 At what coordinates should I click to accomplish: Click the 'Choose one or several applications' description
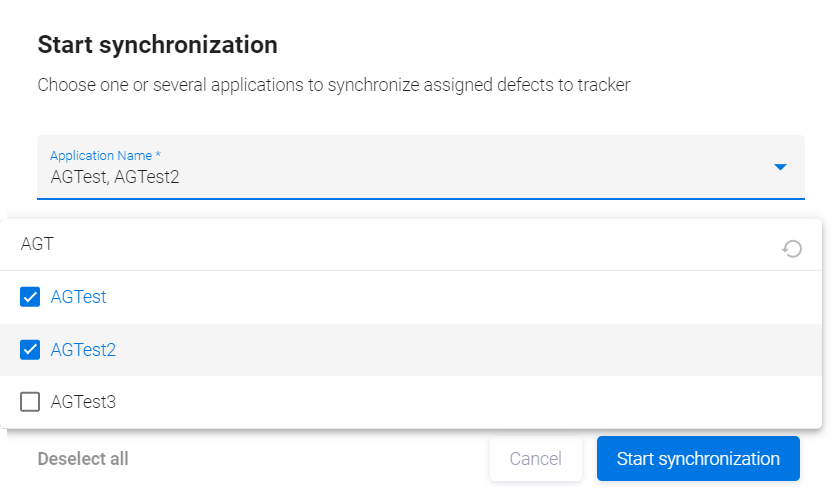click(x=334, y=85)
